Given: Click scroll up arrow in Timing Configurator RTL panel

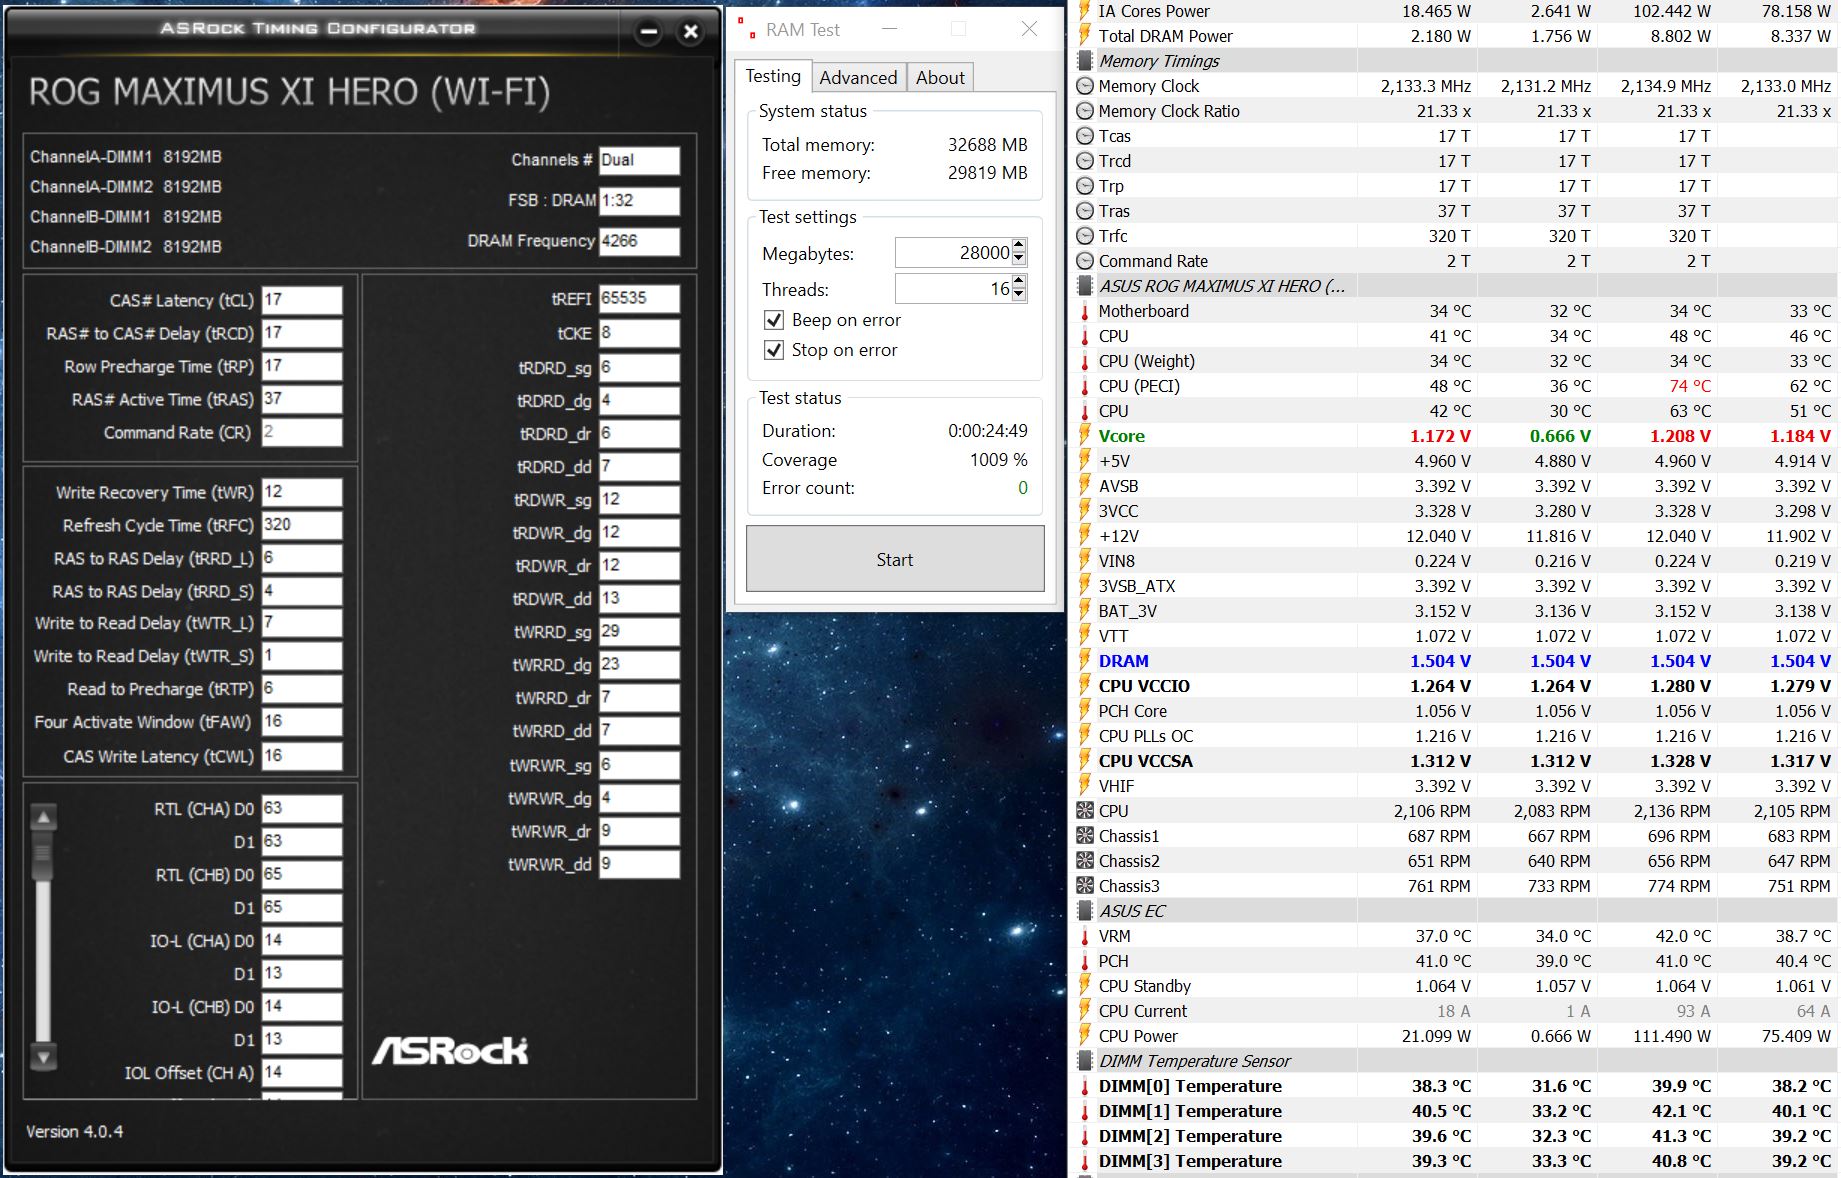Looking at the screenshot, I should 43,818.
